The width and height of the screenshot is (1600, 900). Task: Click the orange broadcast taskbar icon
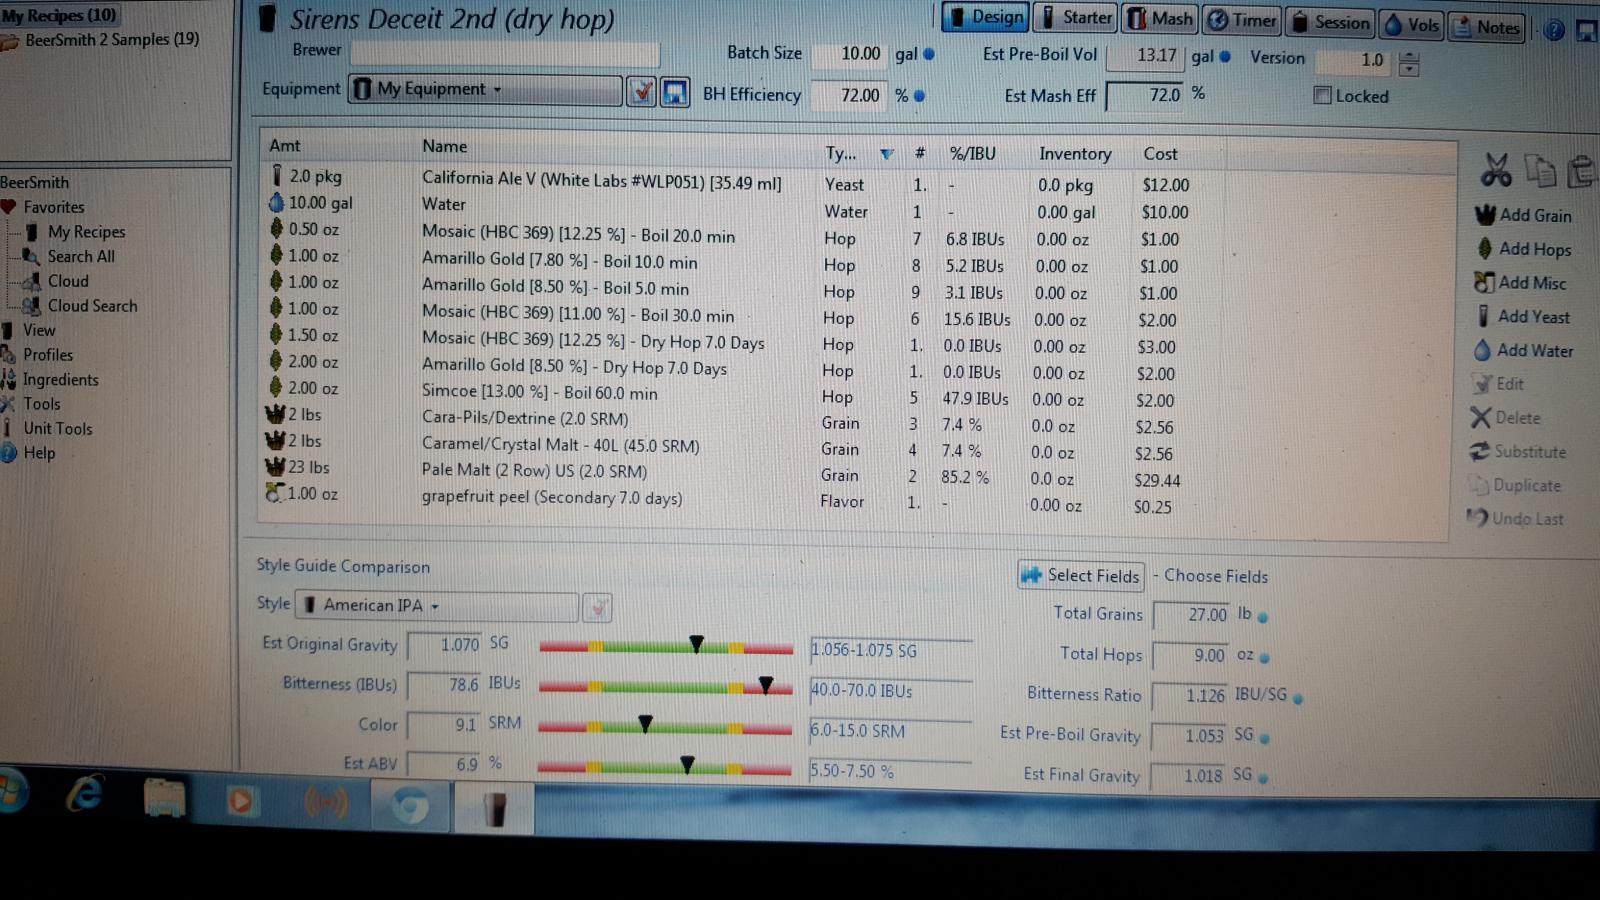click(326, 803)
